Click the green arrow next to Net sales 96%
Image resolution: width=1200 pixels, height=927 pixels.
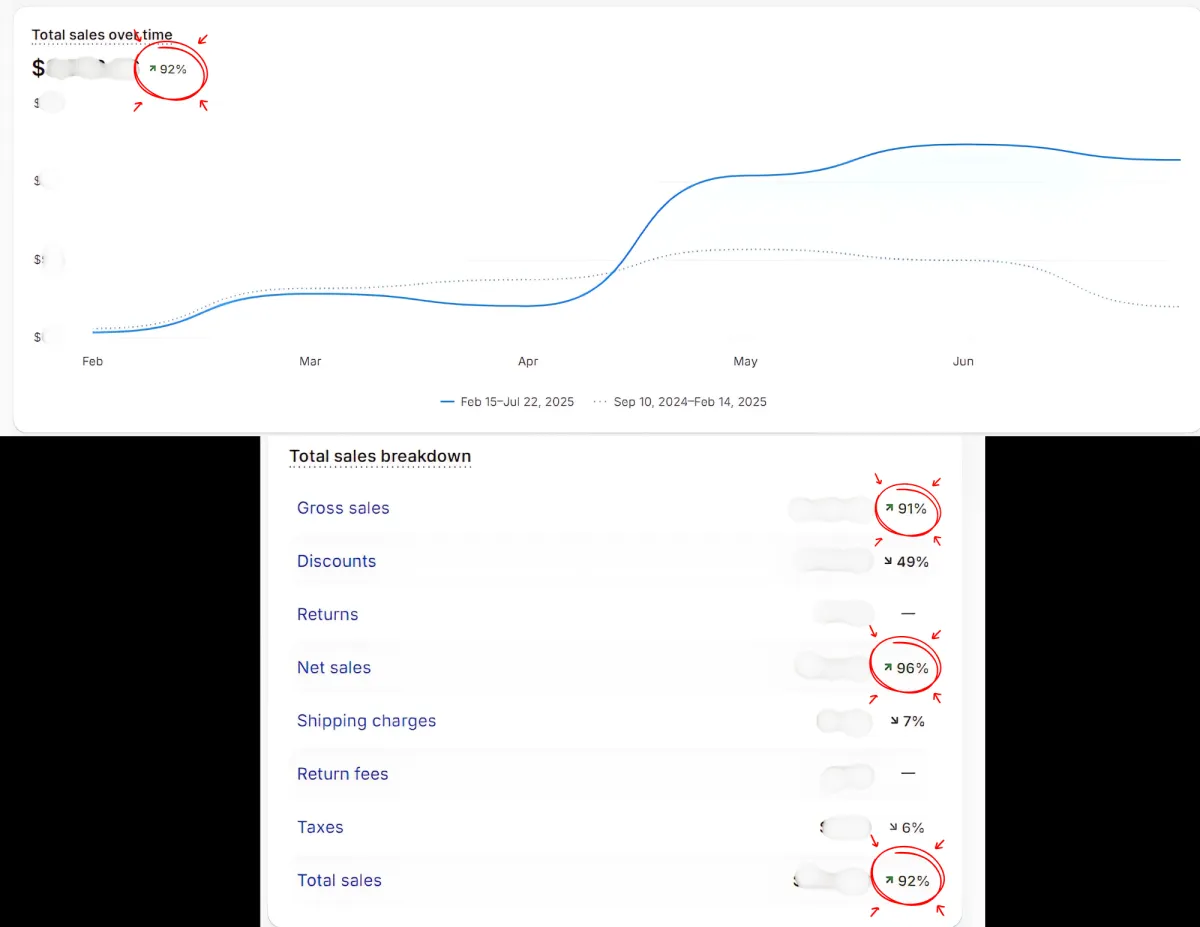[x=888, y=666]
